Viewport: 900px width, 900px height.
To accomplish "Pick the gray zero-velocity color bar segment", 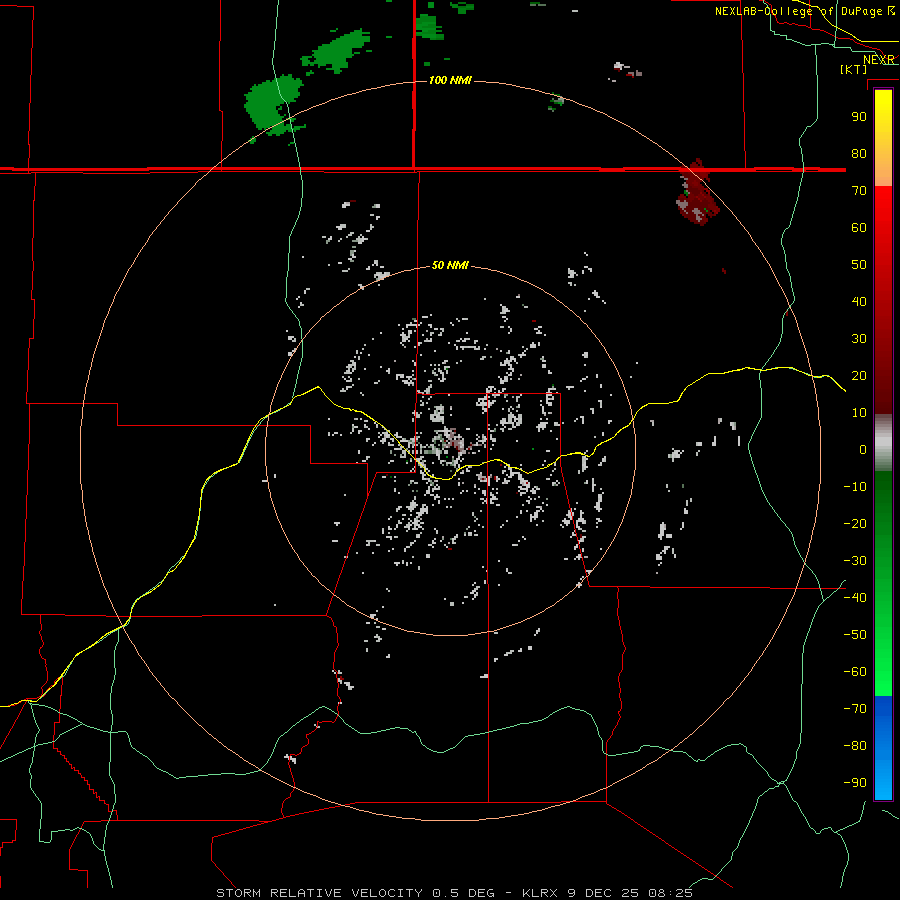I will coord(883,443).
